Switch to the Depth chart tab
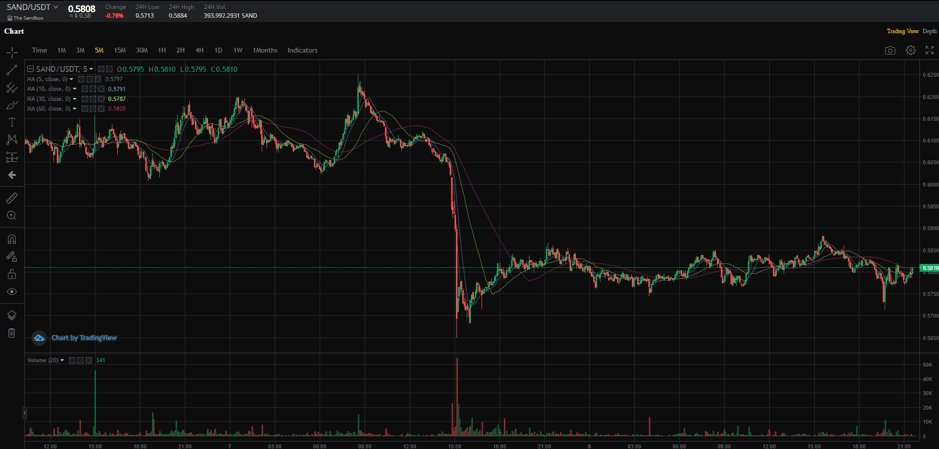 (x=929, y=31)
